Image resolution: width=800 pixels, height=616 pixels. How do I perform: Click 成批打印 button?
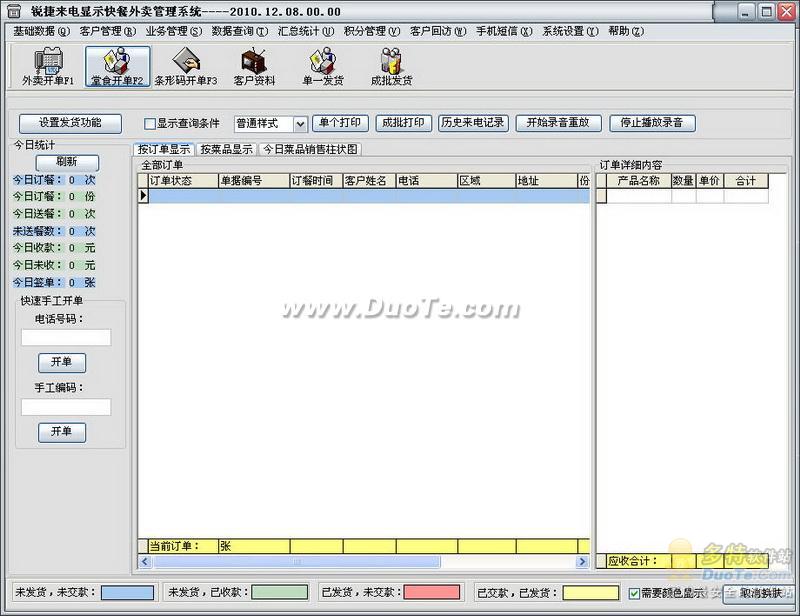pos(403,123)
